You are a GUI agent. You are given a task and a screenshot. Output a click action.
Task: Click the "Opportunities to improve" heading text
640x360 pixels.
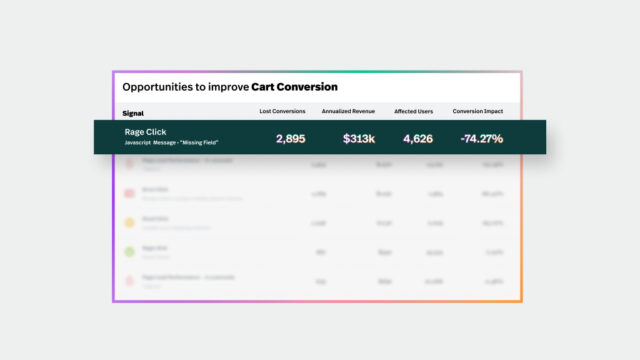click(186, 87)
